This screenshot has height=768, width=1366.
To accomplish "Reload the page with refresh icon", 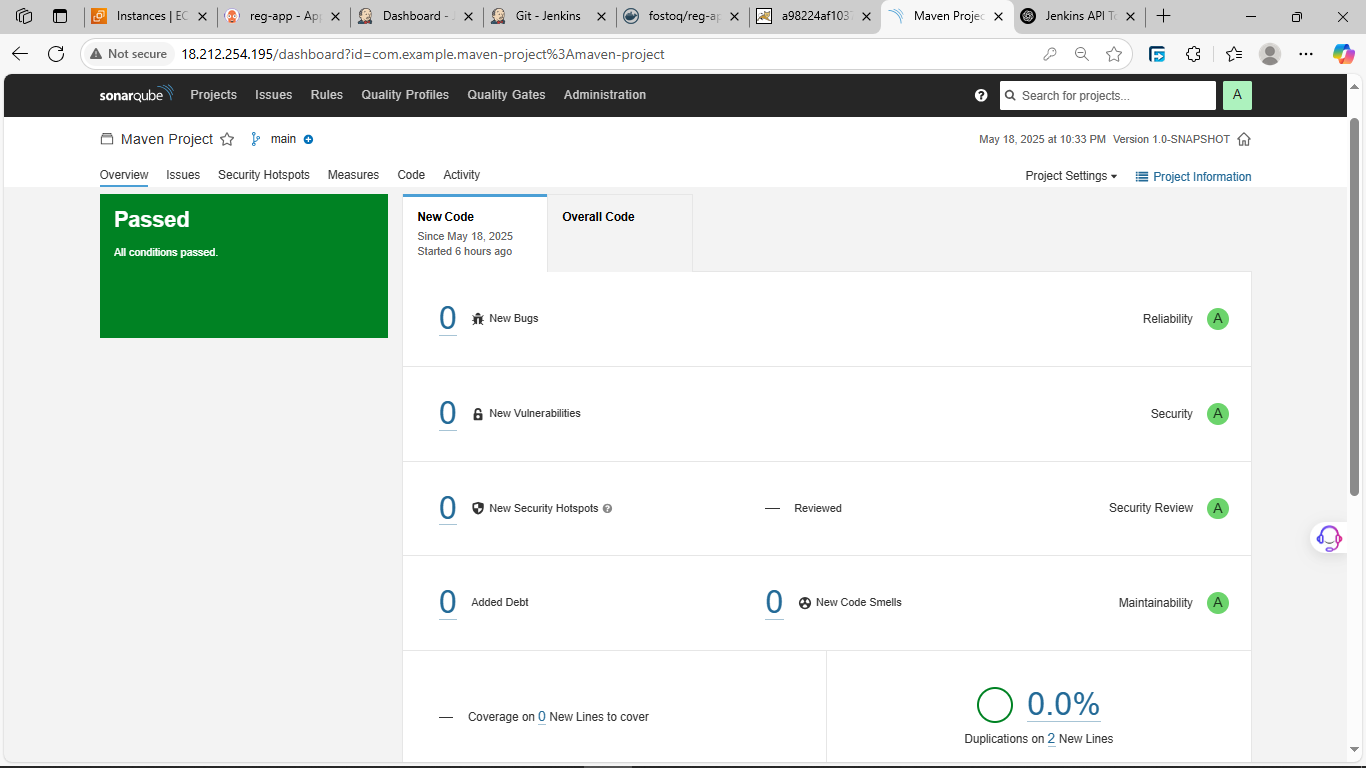I will click(x=56, y=54).
